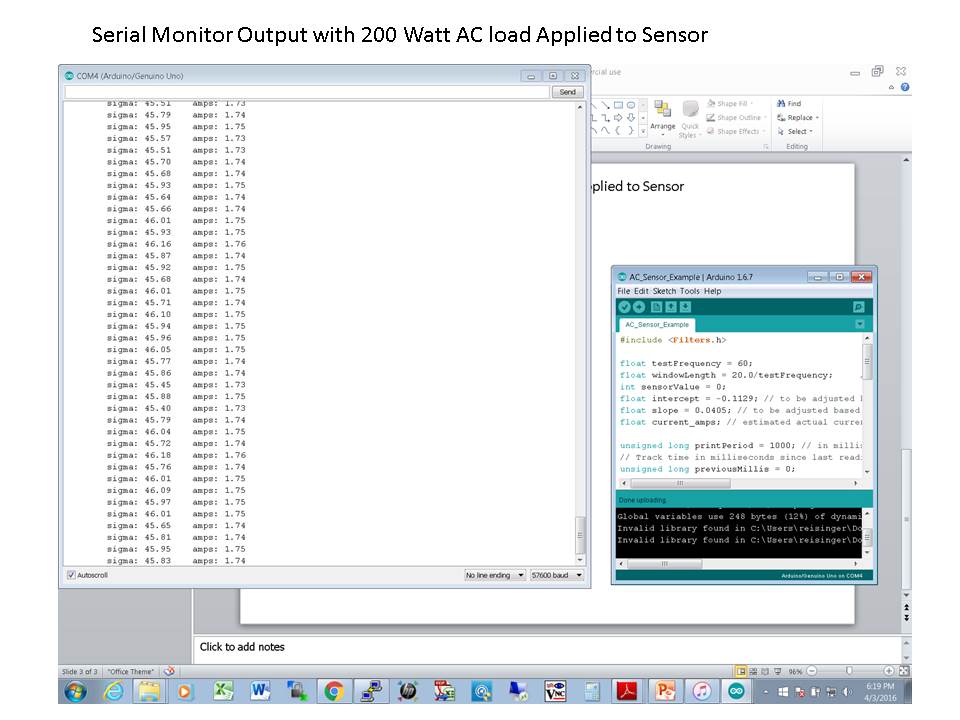Click Fit slide to window icon
Image resolution: width=960 pixels, height=720 pixels.
point(904,671)
